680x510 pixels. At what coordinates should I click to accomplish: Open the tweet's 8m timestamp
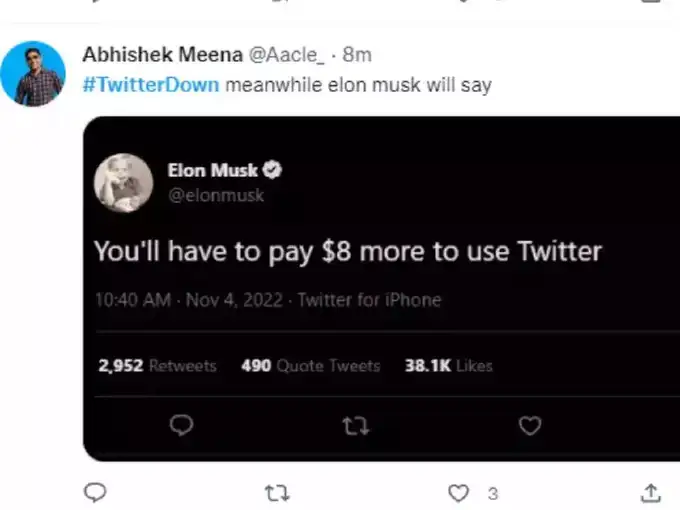click(x=357, y=54)
